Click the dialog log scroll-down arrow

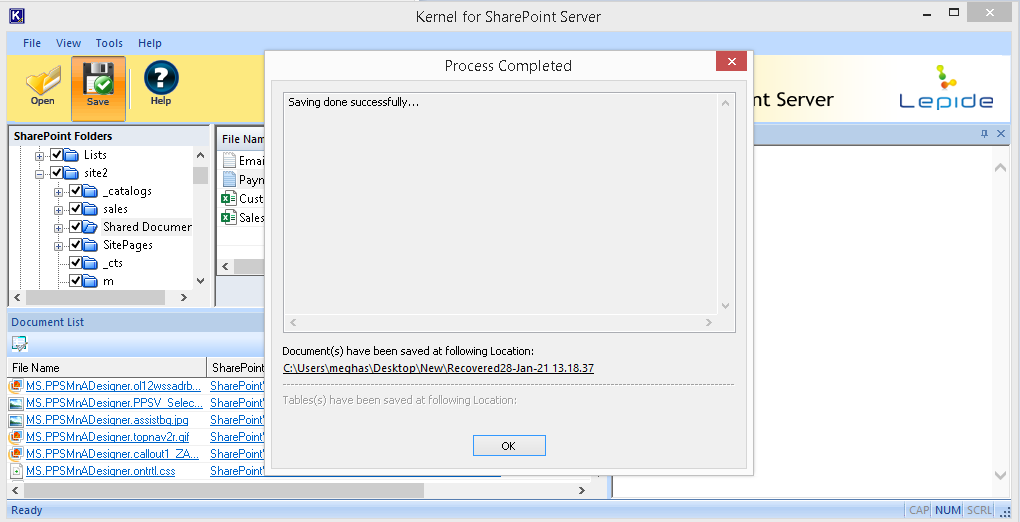725,306
